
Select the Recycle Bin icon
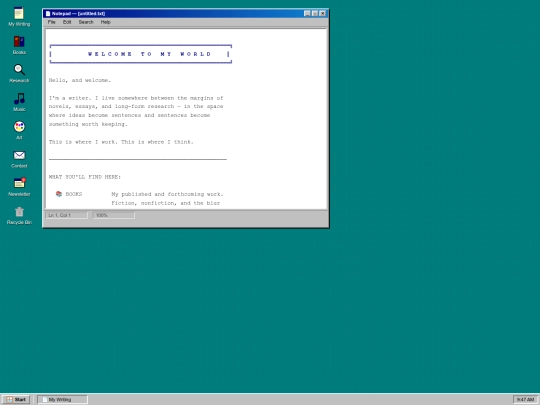pos(19,215)
